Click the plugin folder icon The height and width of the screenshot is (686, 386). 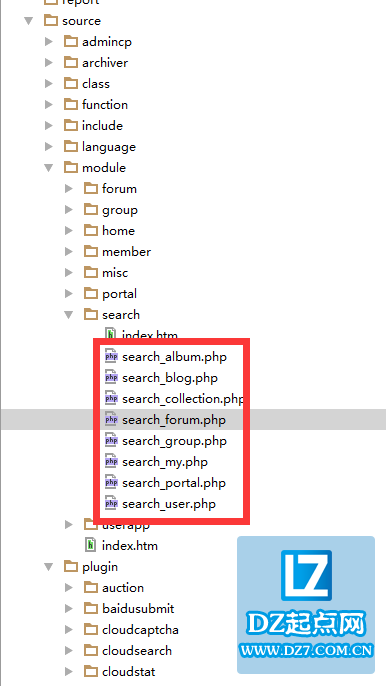pos(70,566)
